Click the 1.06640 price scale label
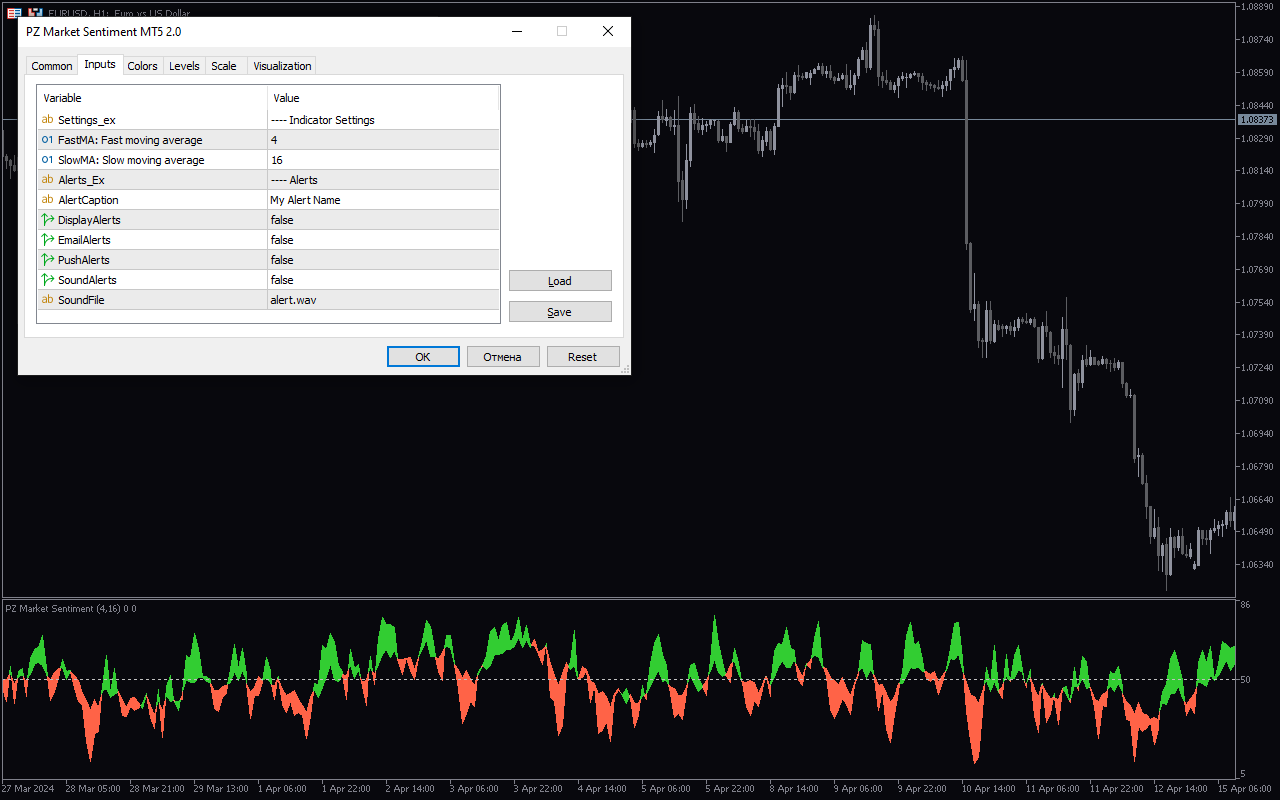The width and height of the screenshot is (1280, 800). [1256, 499]
